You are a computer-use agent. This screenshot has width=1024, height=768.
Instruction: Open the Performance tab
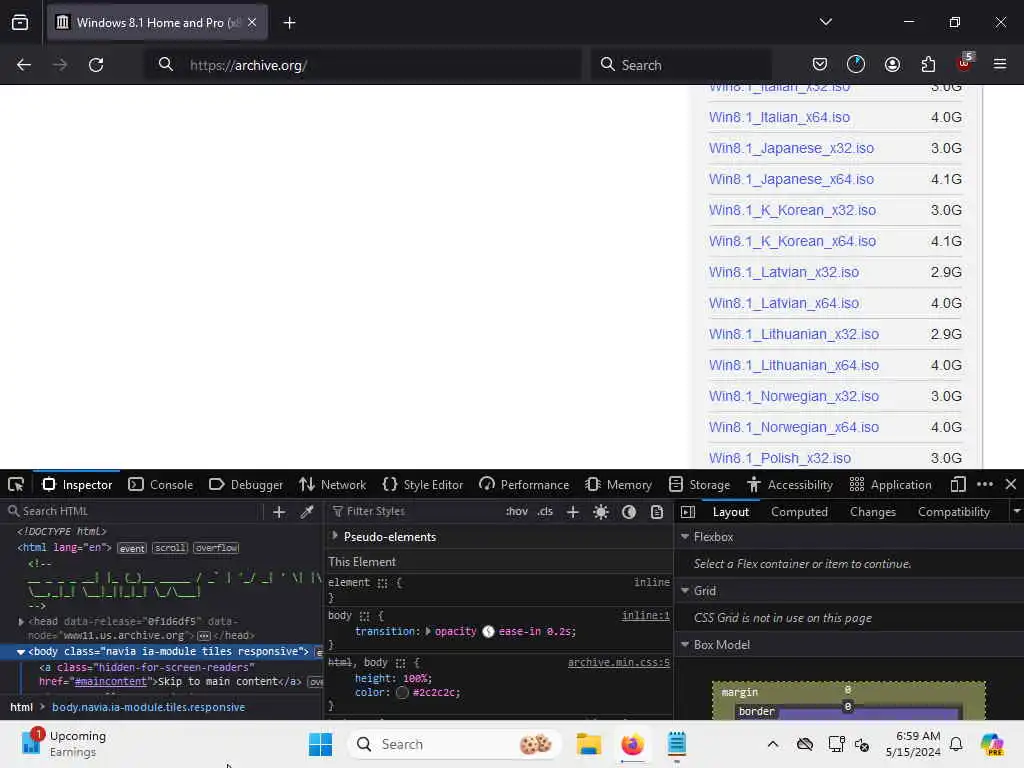524,485
